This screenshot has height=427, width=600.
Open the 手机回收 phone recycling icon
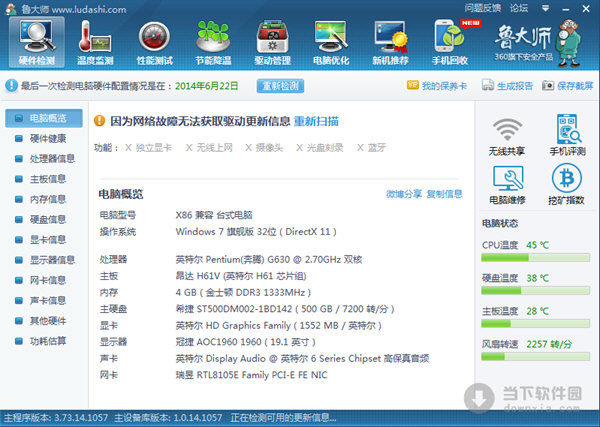tap(450, 42)
